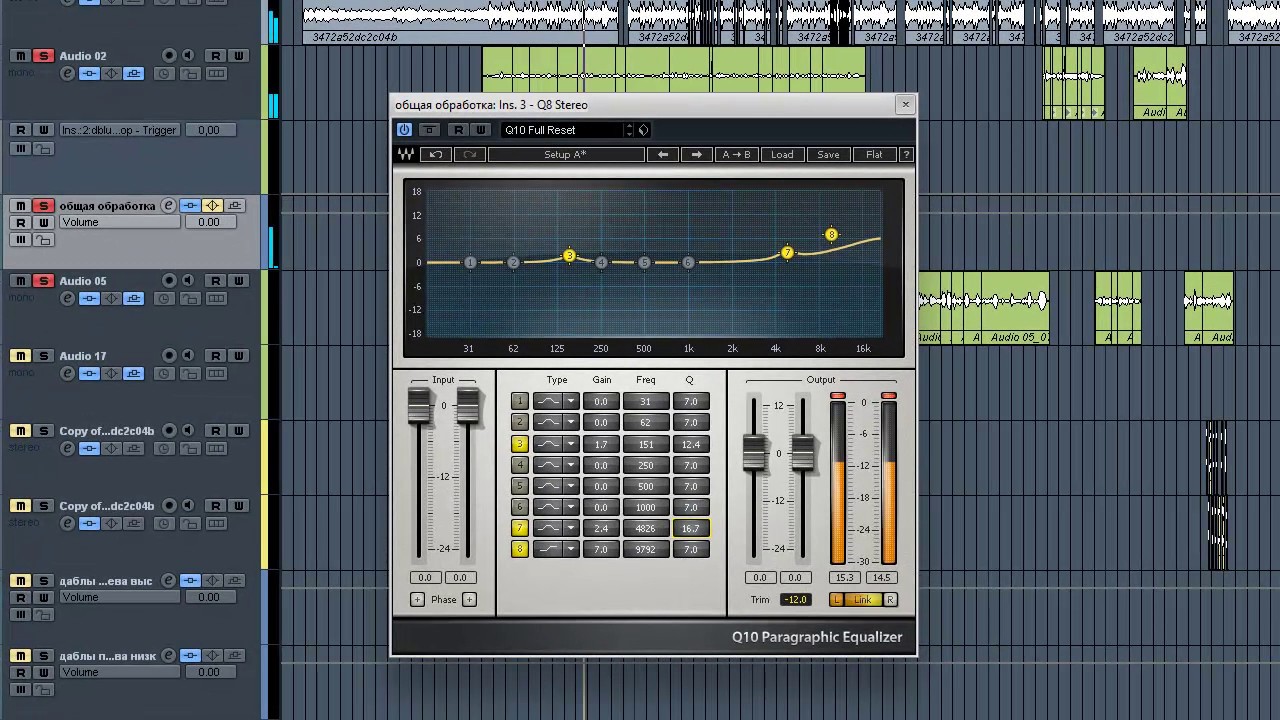Image resolution: width=1280 pixels, height=720 pixels.
Task: Click left input fader handle
Action: (x=419, y=406)
